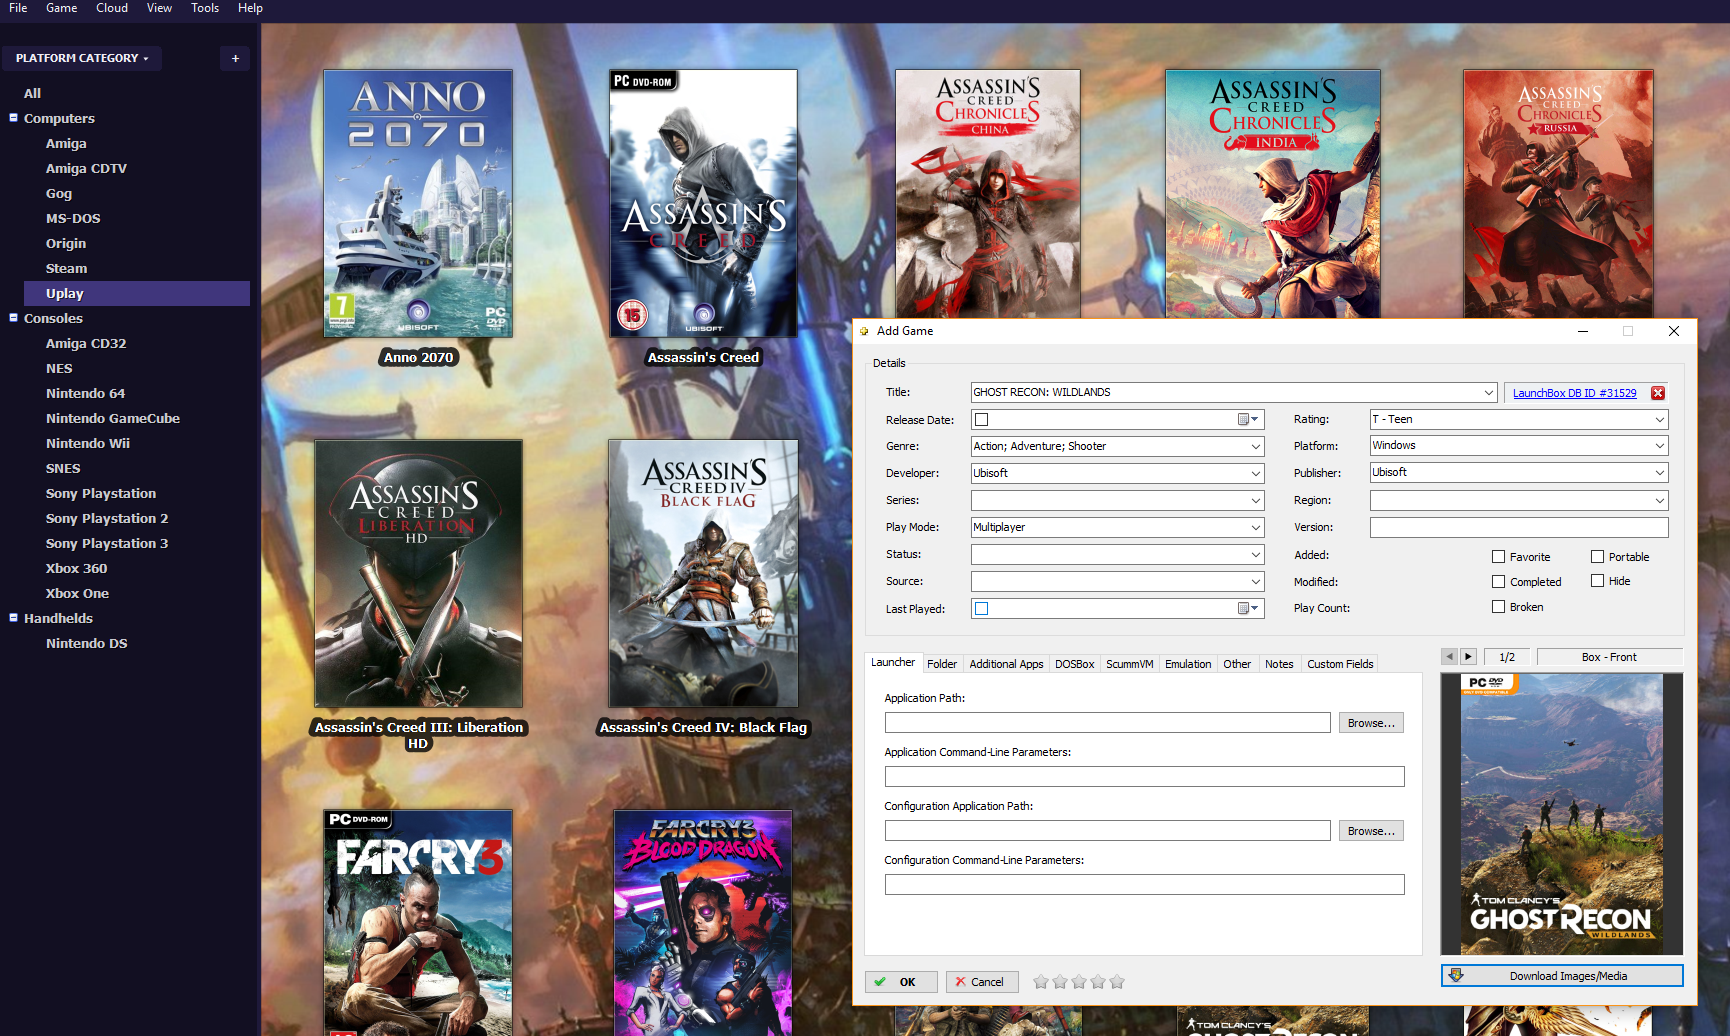The height and width of the screenshot is (1036, 1730).
Task: Click the Download Images/Media arrow icon
Action: coord(1456,976)
